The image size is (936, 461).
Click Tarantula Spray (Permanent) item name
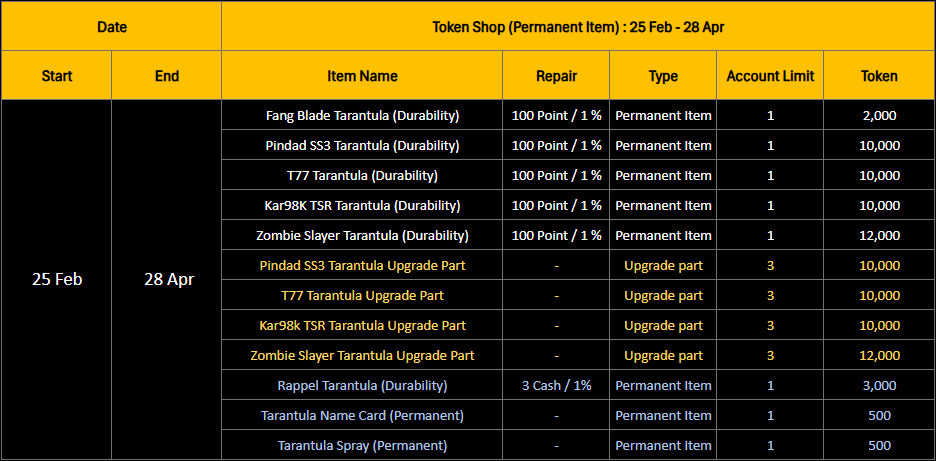pos(362,445)
